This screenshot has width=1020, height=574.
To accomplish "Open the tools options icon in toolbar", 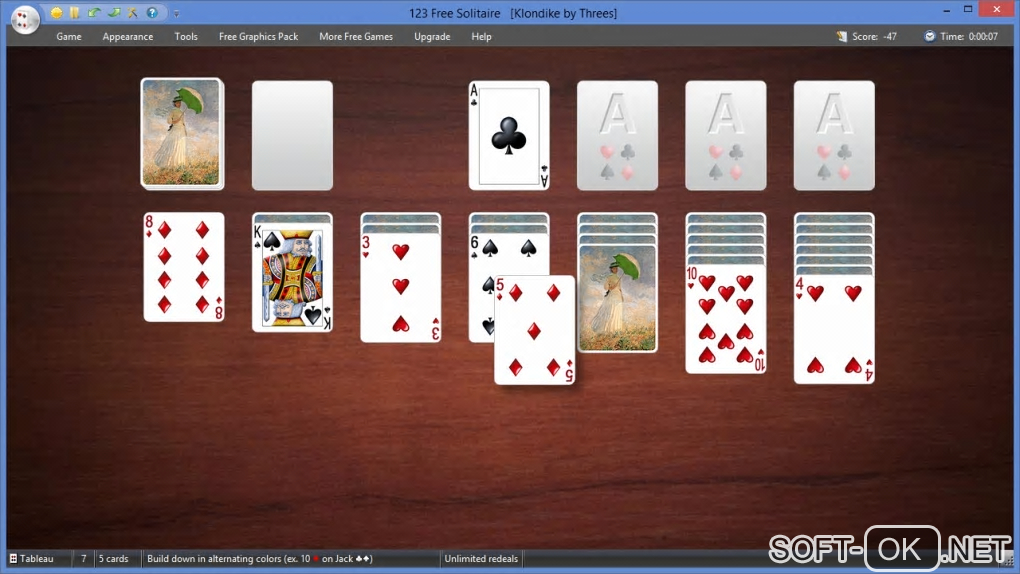I will [x=133, y=12].
